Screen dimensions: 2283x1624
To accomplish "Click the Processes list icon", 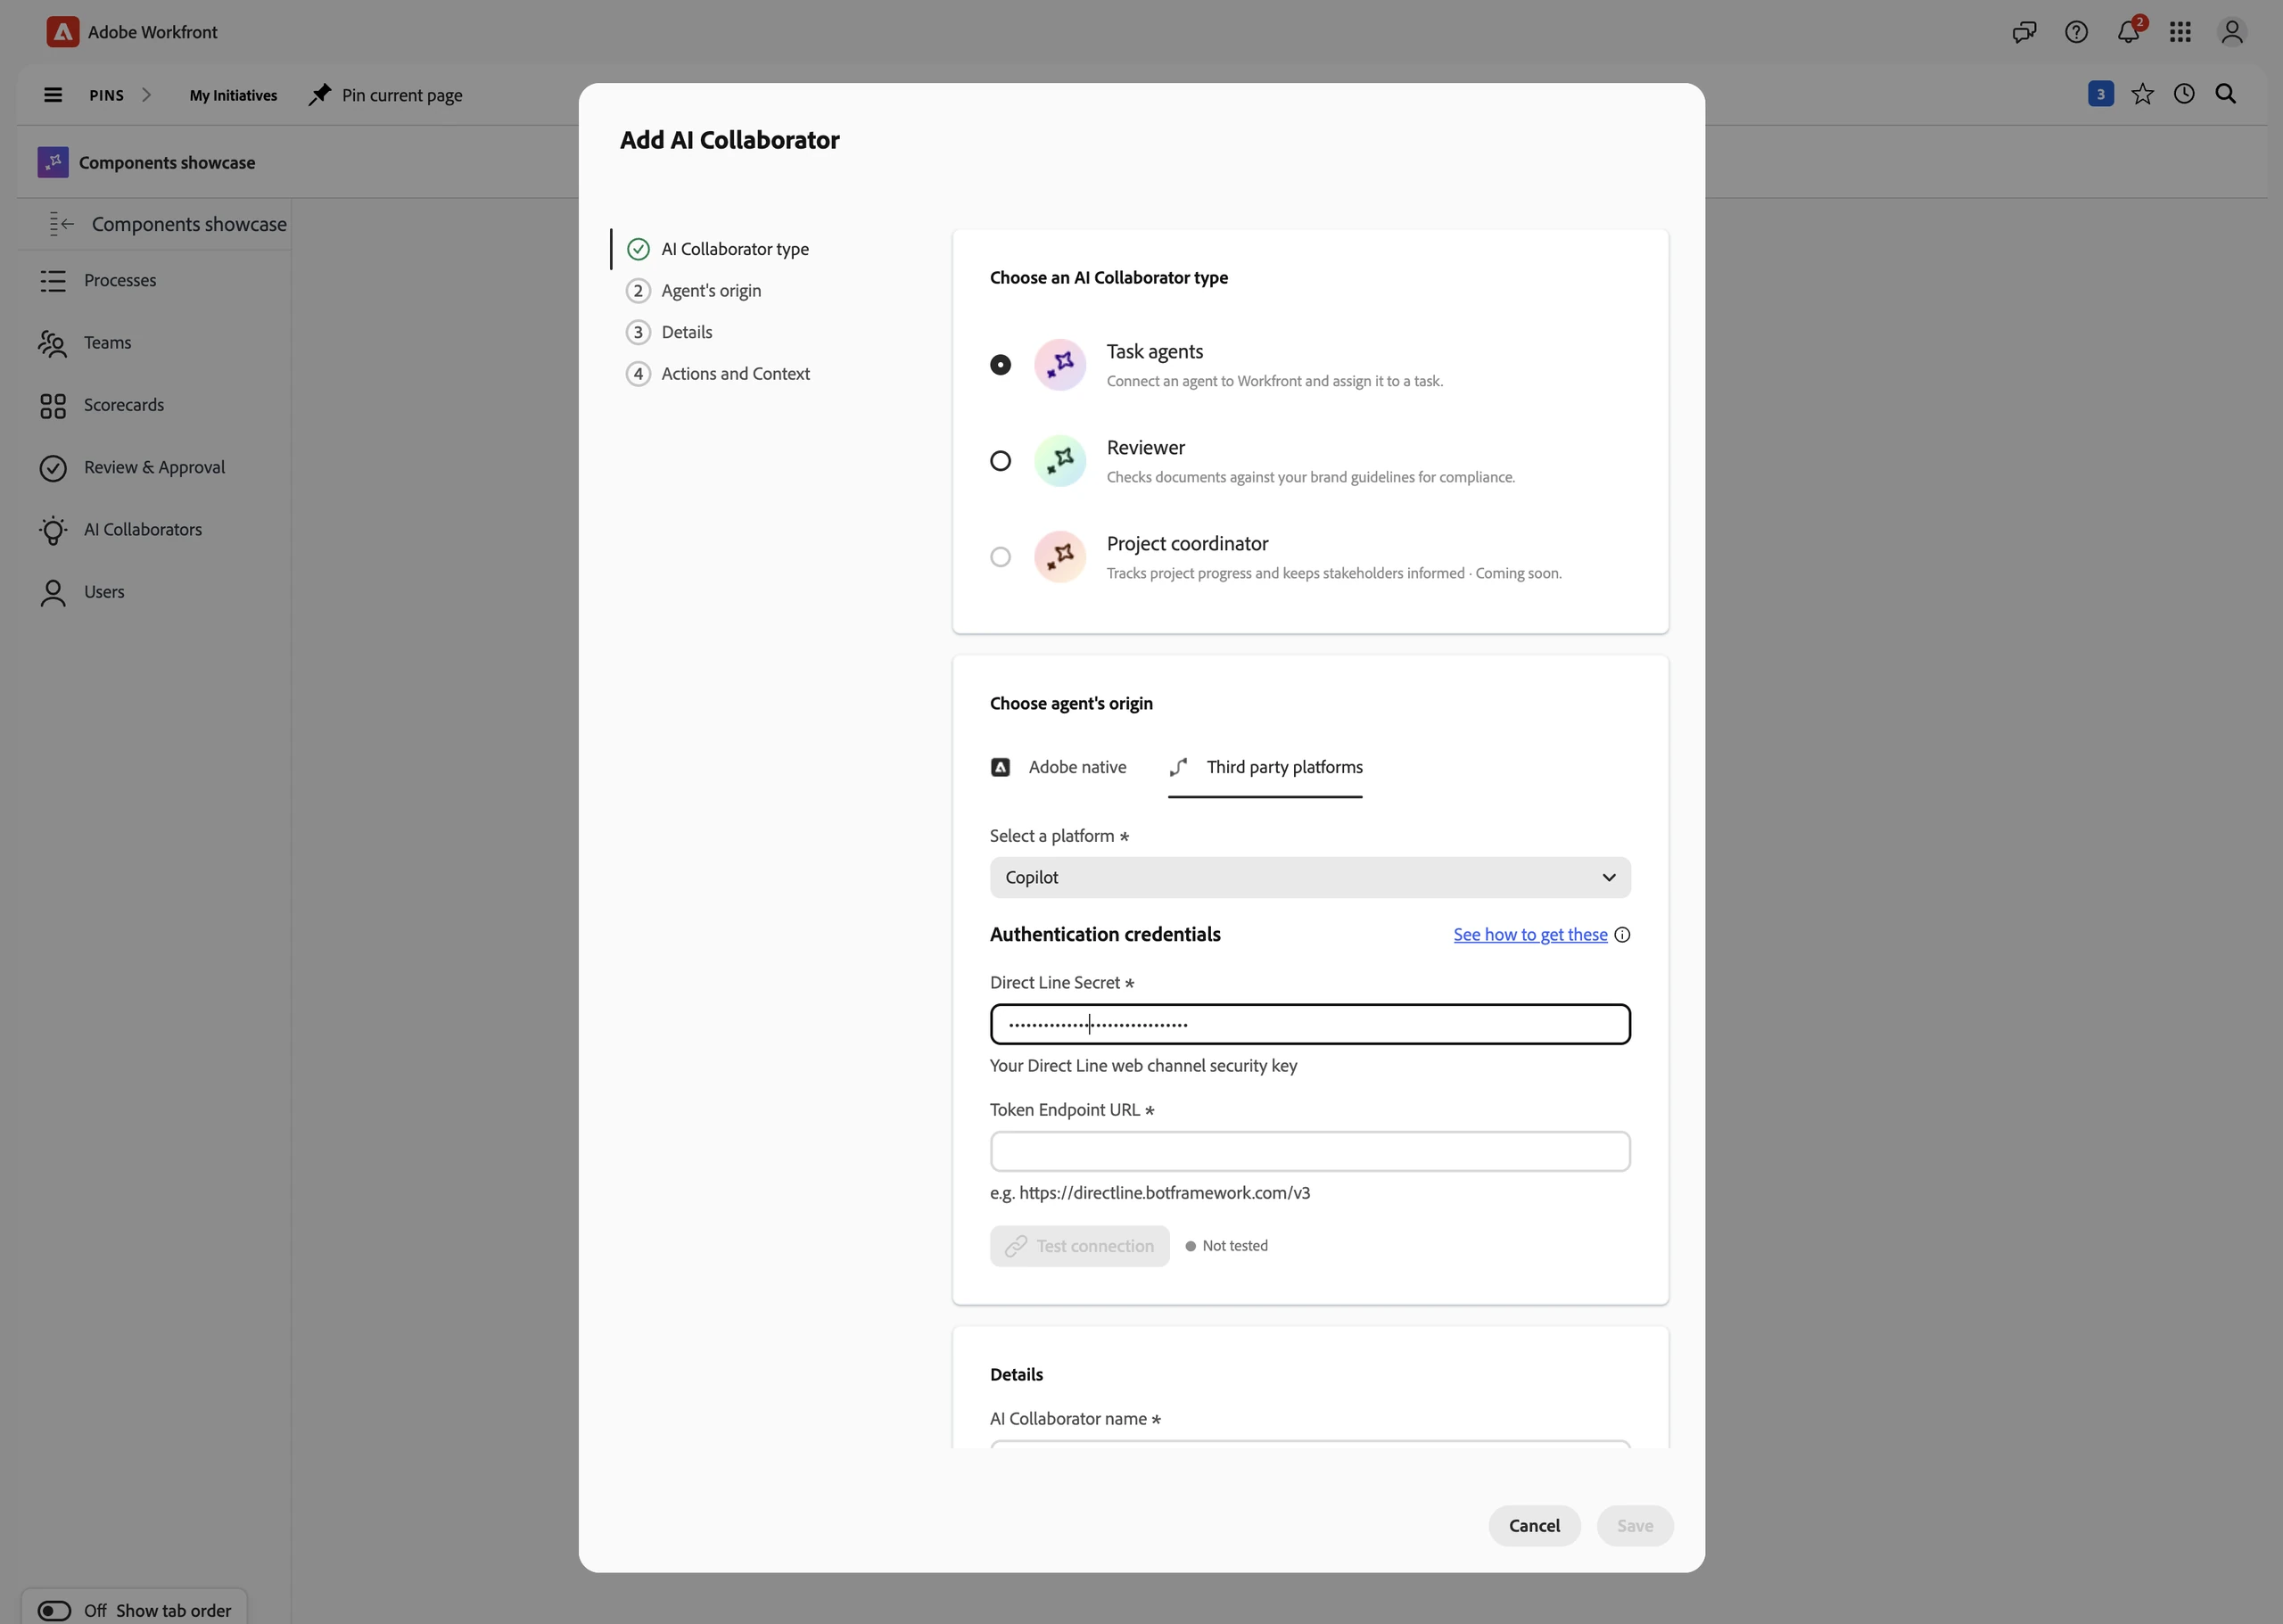I will 53,281.
